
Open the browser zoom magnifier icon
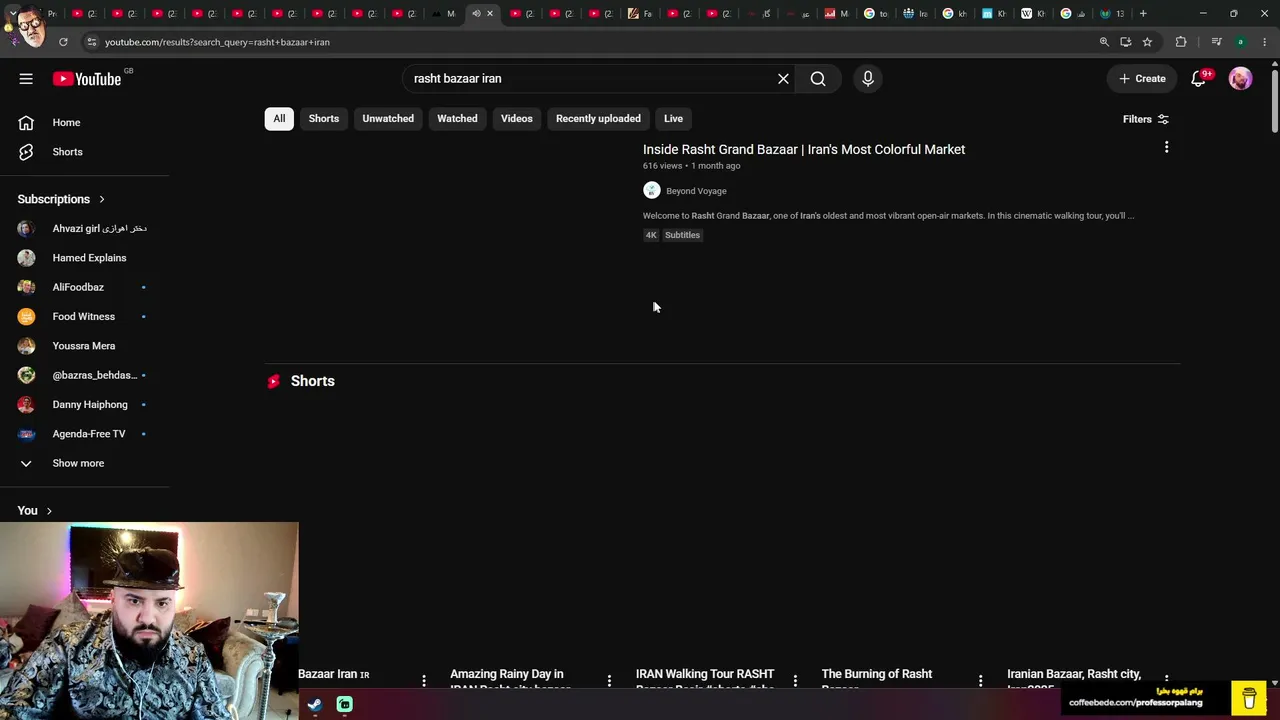pos(1104,42)
